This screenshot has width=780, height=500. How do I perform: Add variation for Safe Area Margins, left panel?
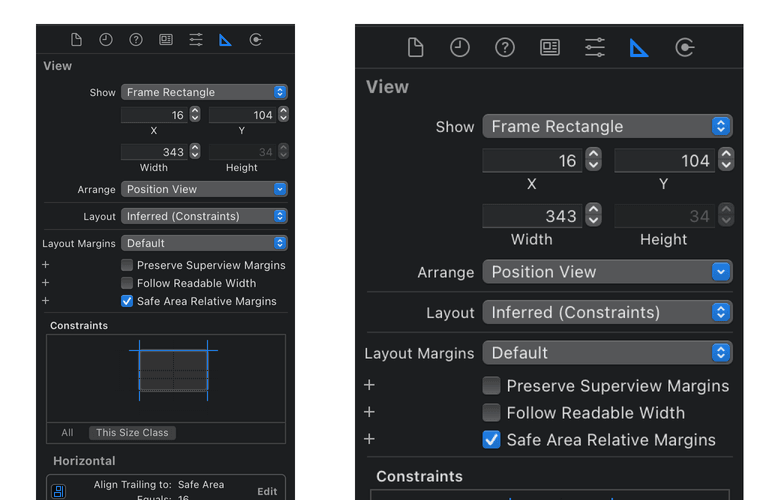click(46, 300)
